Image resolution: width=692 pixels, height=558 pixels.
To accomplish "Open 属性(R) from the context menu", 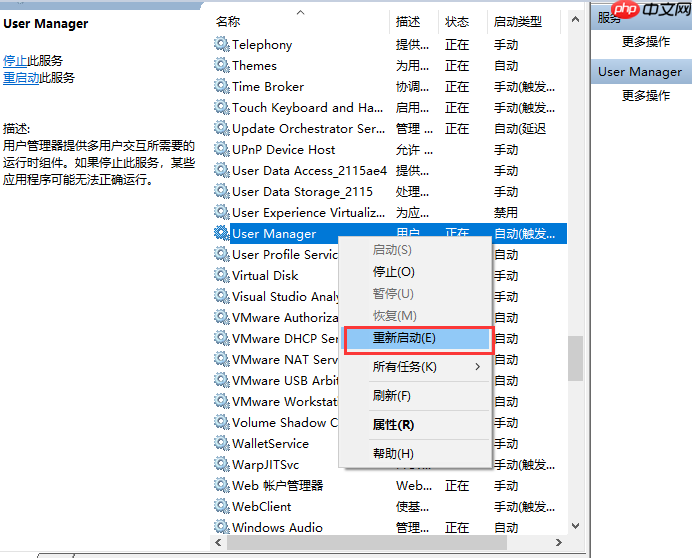I will (x=393, y=425).
